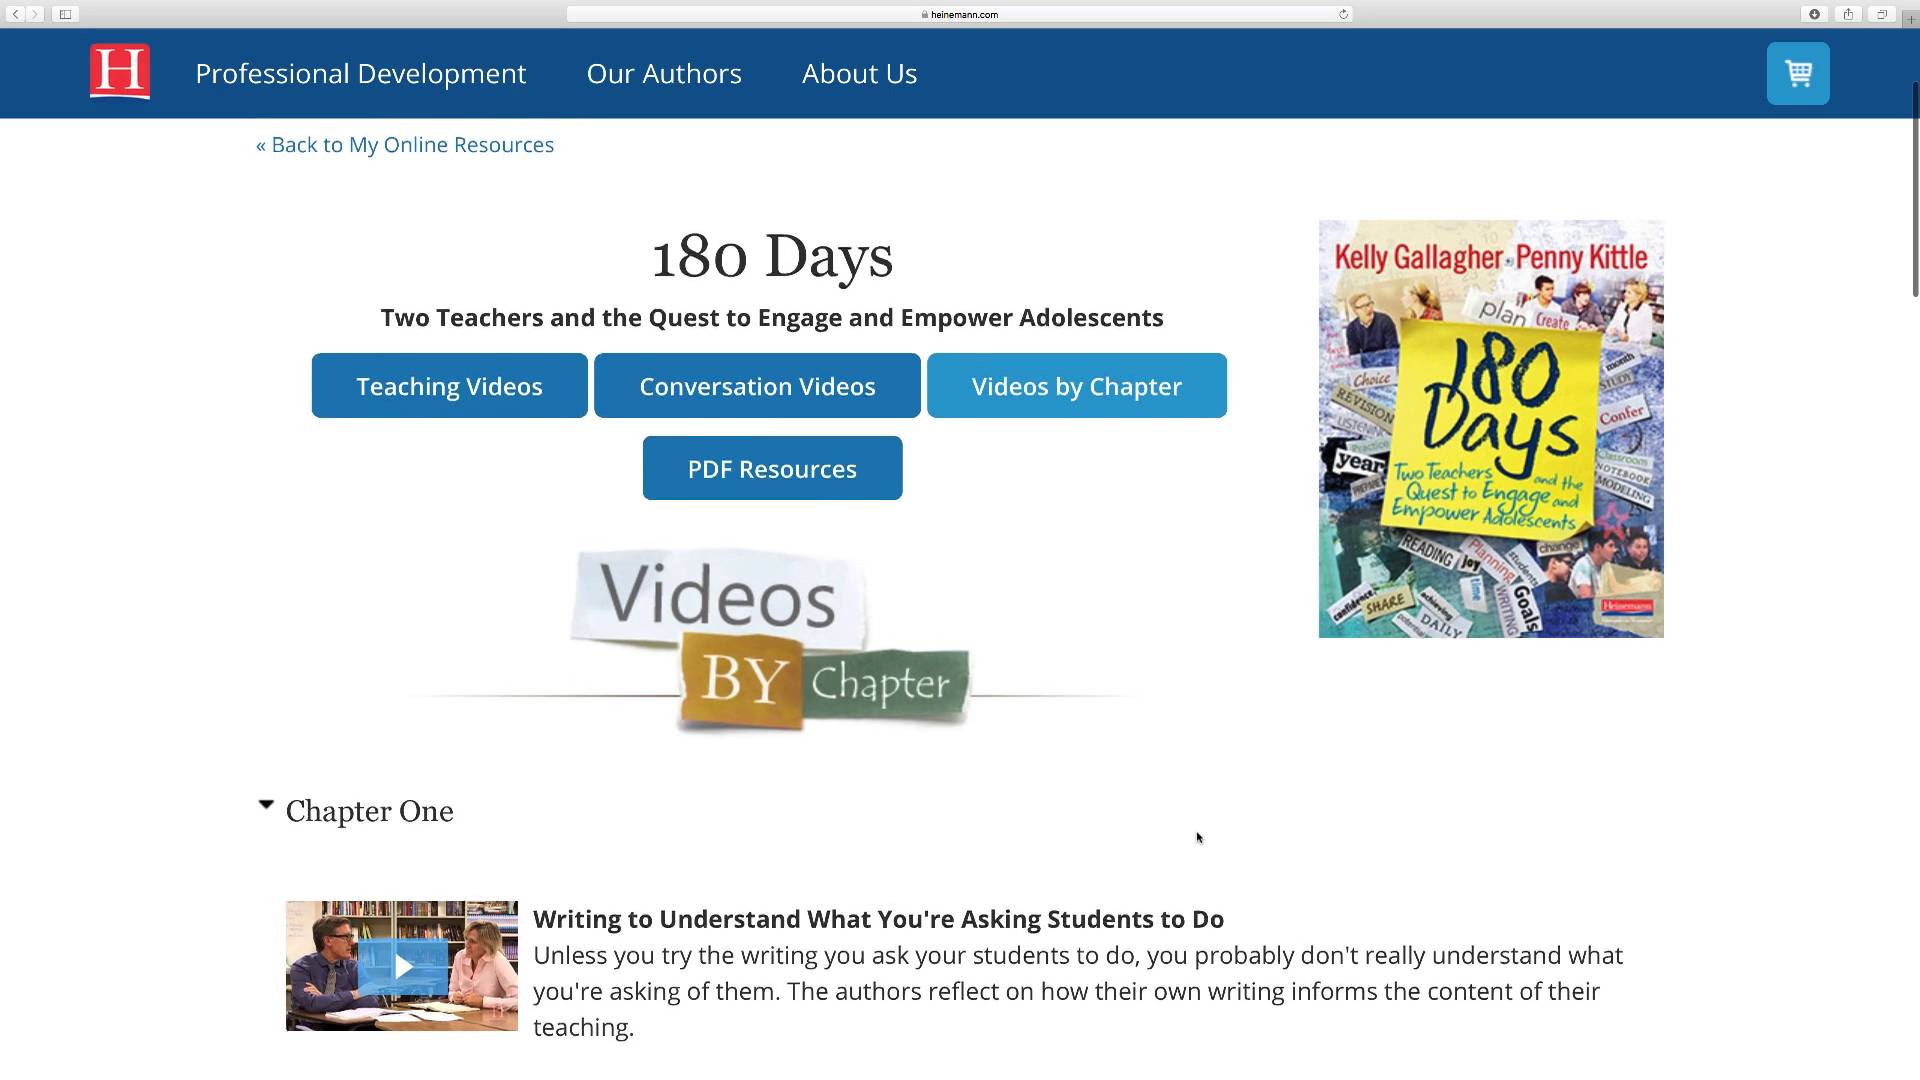Open the Safari downloads icon

(x=1814, y=14)
